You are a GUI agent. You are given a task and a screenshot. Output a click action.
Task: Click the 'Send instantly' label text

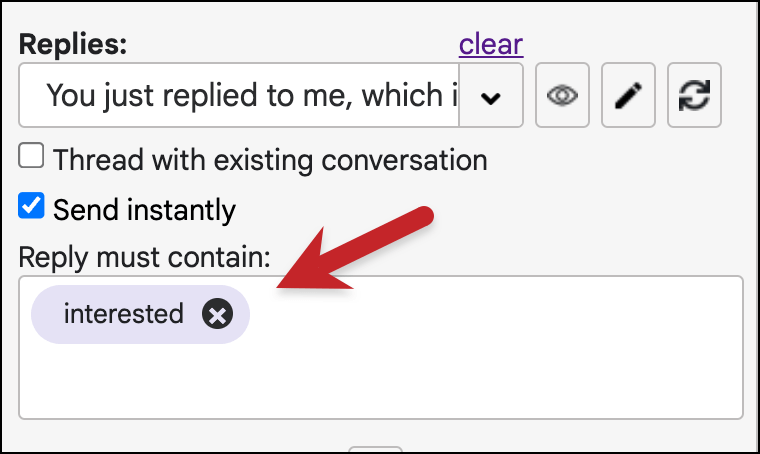click(x=144, y=210)
